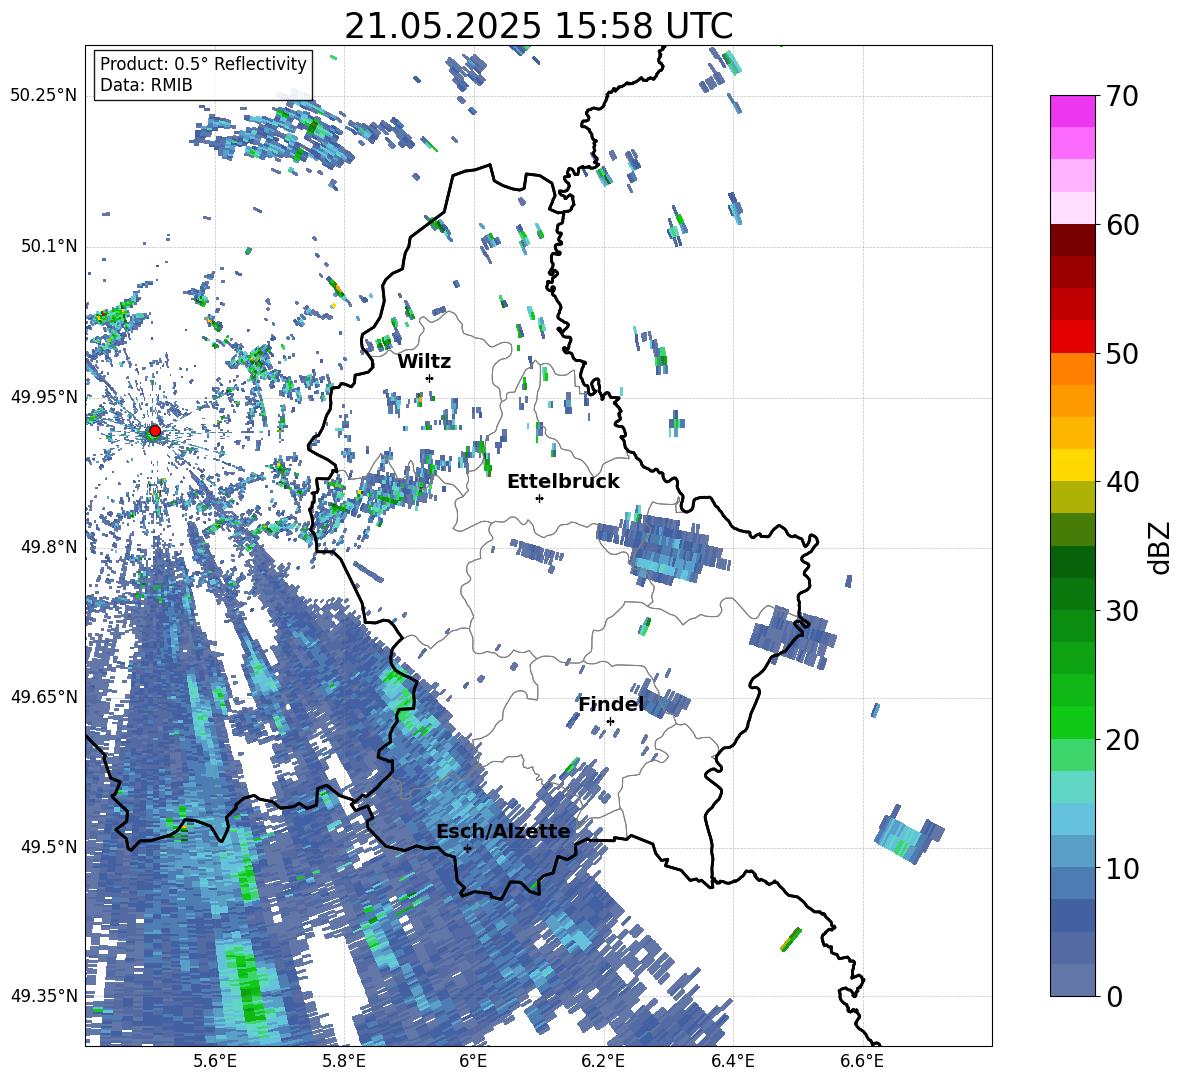Click the 5.8°E longitude tick label
Image resolution: width=1184 pixels, height=1081 pixels.
(x=344, y=1061)
